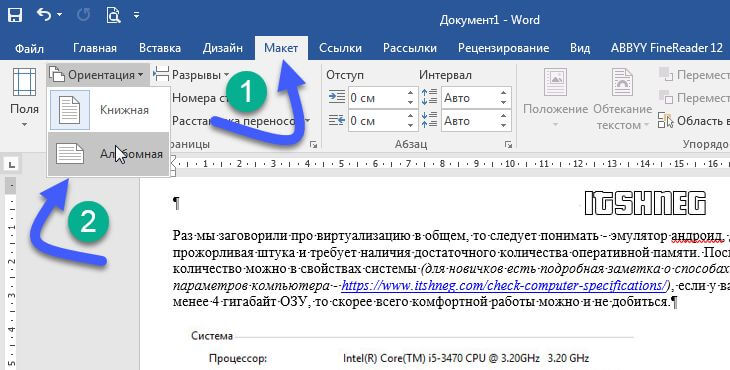Screen dimensions: 730x370
Task: Switch to the Вставка tab
Action: click(x=160, y=48)
